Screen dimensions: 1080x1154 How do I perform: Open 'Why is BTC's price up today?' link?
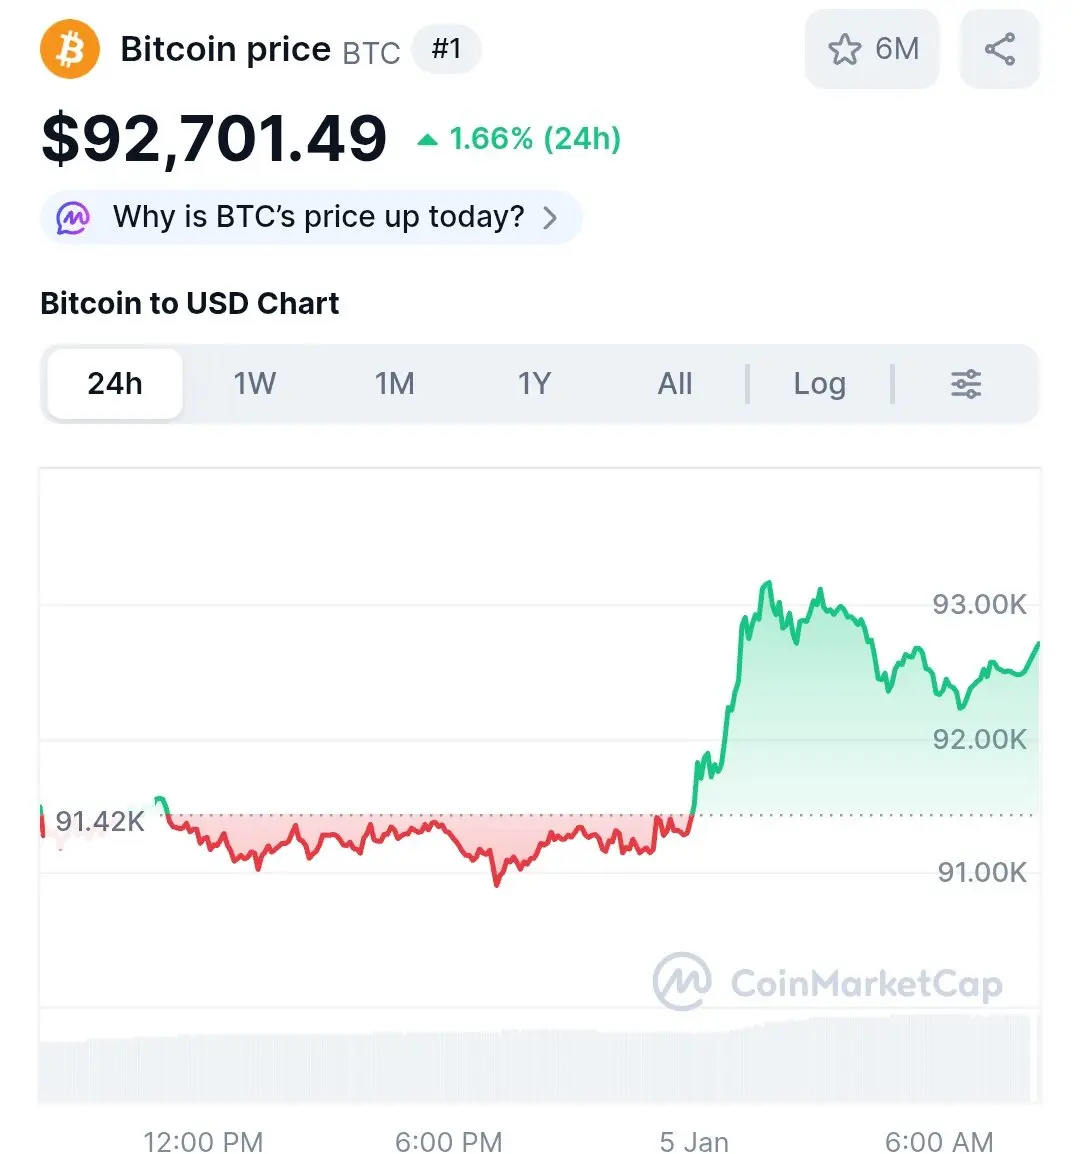(x=318, y=217)
